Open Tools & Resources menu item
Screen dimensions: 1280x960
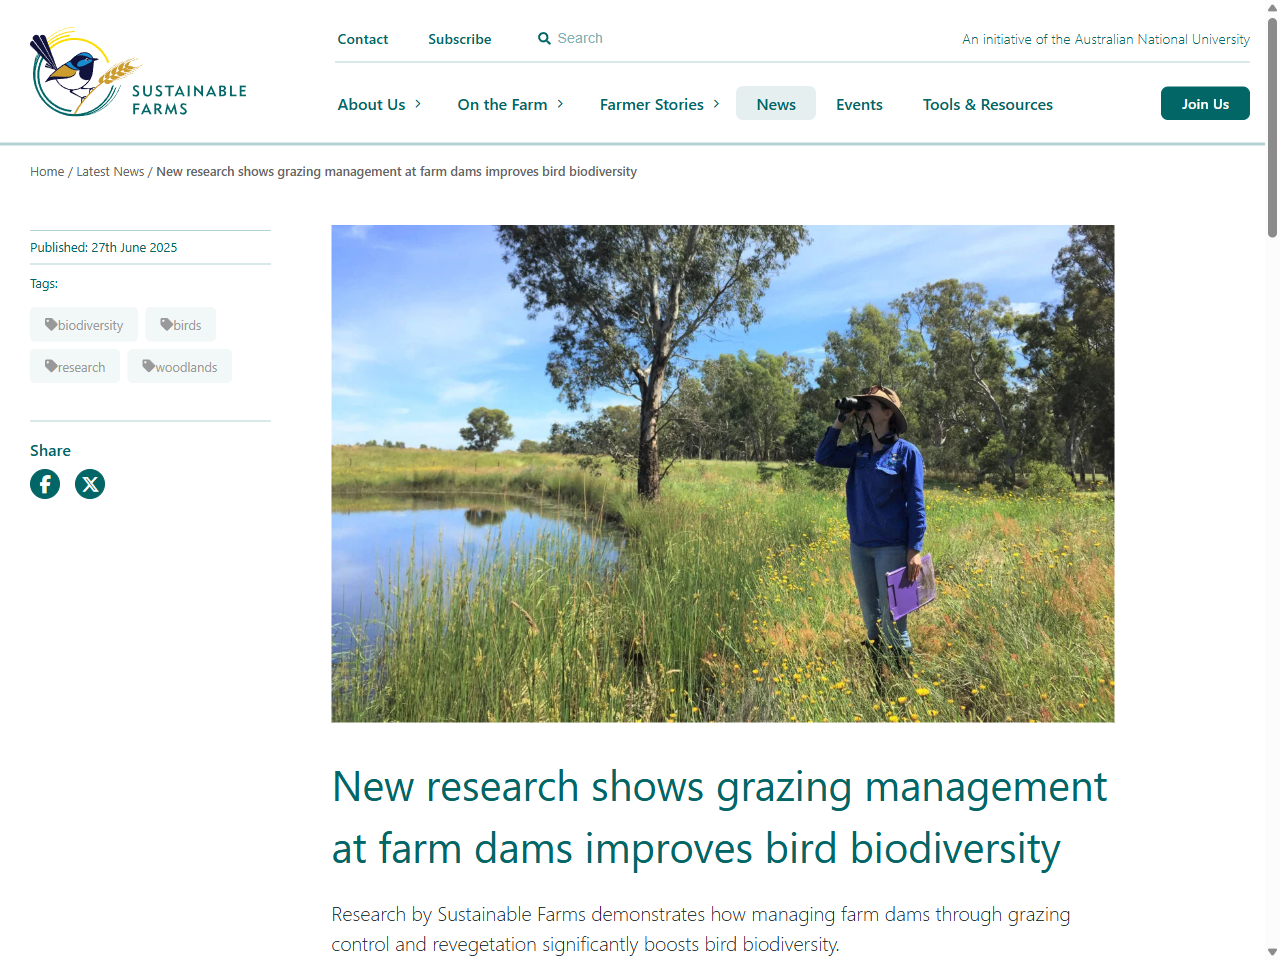988,104
